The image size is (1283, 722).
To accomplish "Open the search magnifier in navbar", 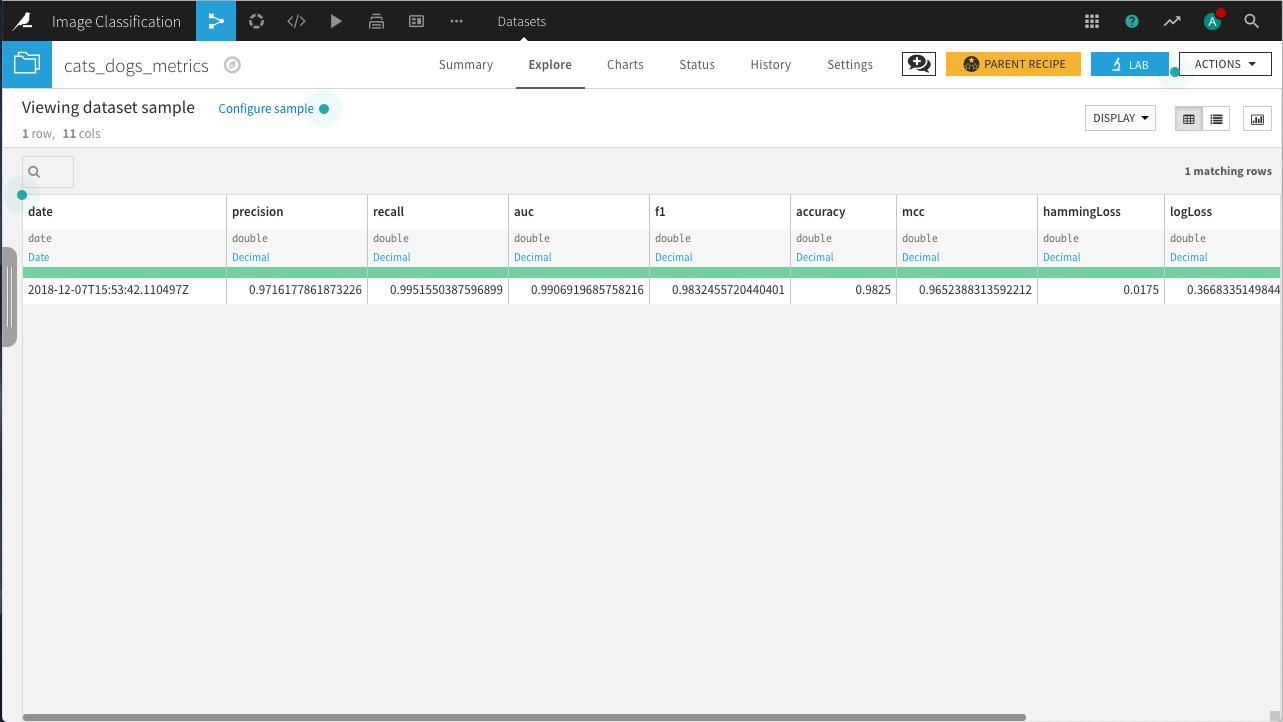I will (x=1251, y=21).
